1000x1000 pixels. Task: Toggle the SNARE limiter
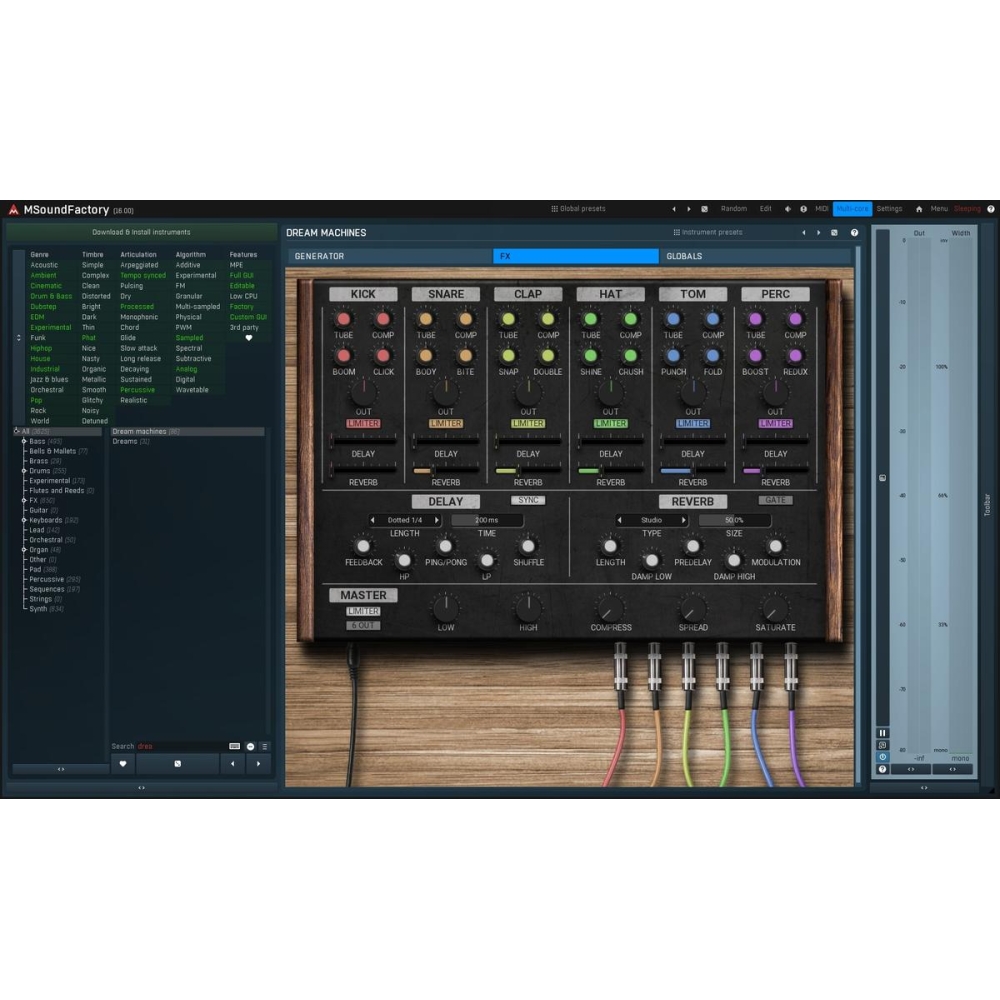[x=446, y=423]
